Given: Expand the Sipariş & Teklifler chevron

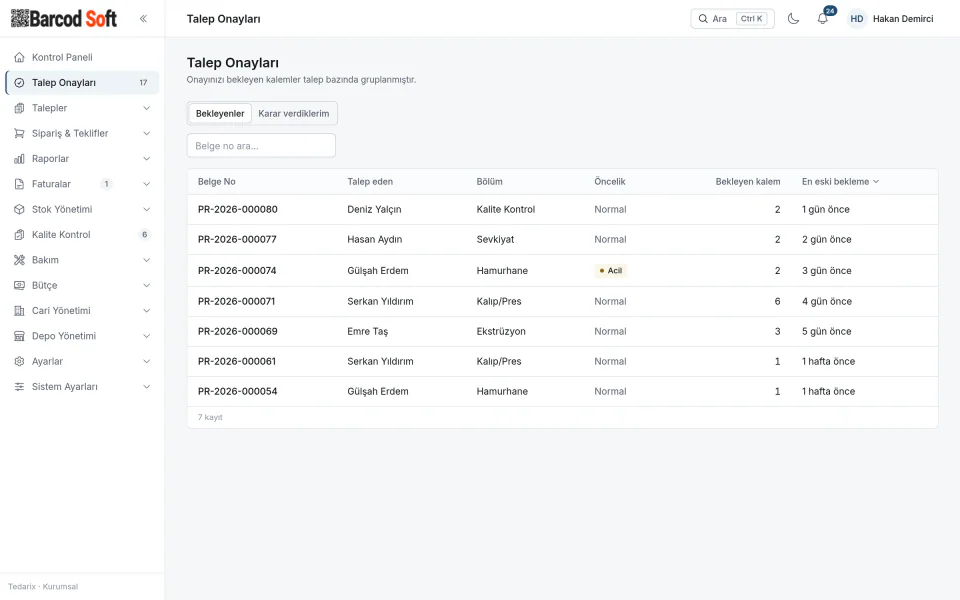Looking at the screenshot, I should (146, 133).
